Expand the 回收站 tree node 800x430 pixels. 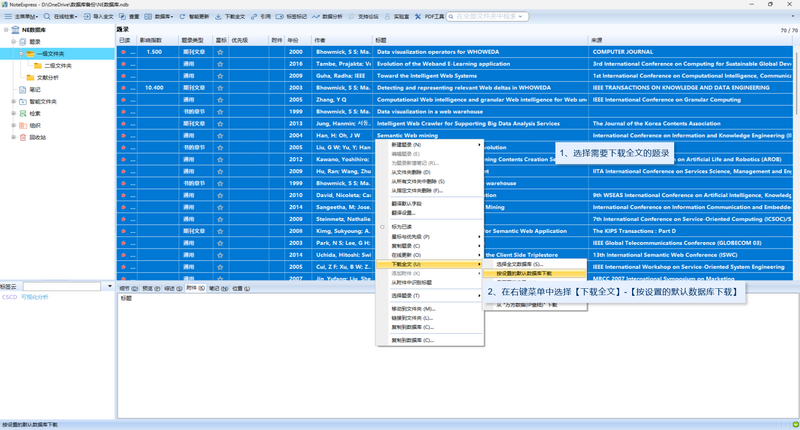[x=14, y=137]
